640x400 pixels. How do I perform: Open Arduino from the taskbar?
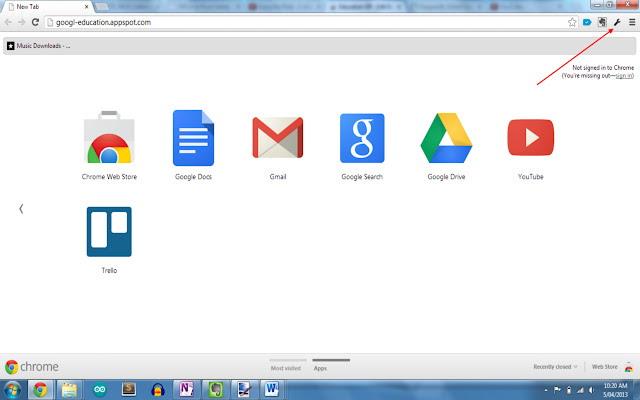(x=99, y=389)
